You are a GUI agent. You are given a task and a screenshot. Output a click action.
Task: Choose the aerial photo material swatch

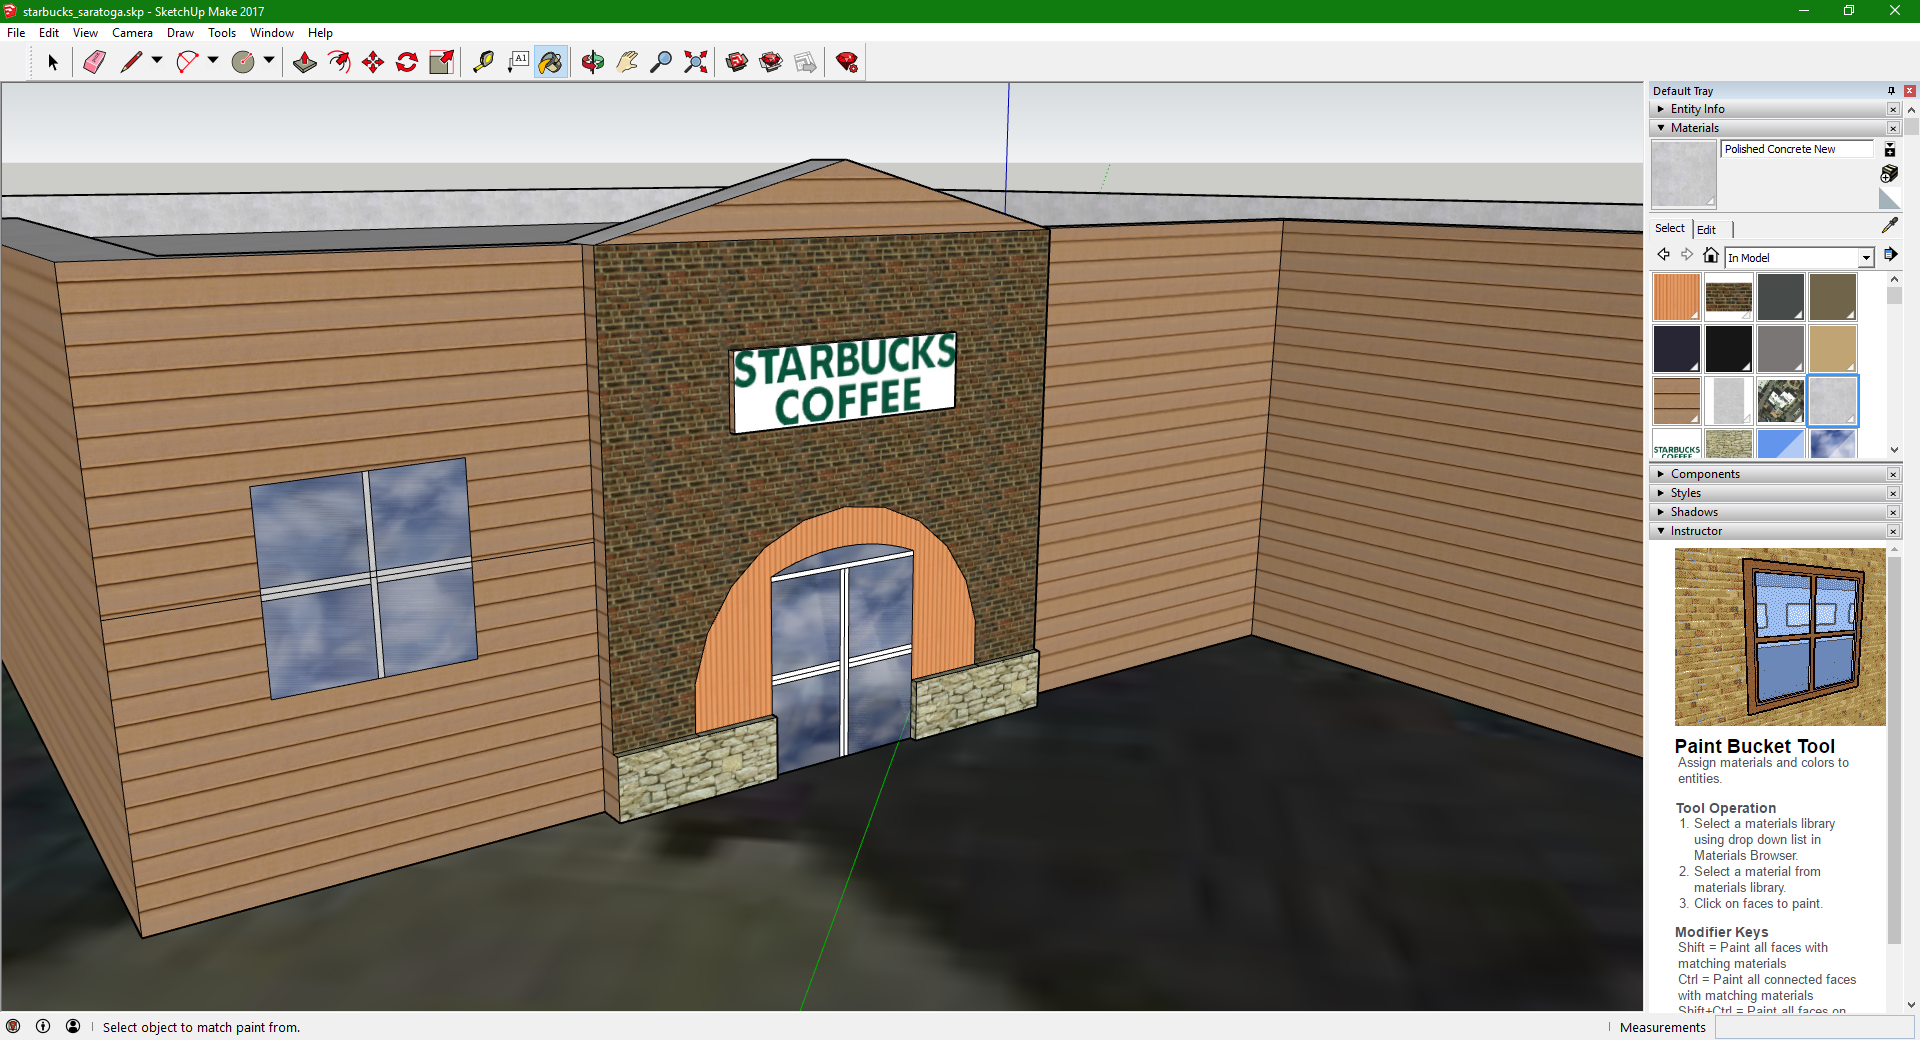click(x=1781, y=401)
